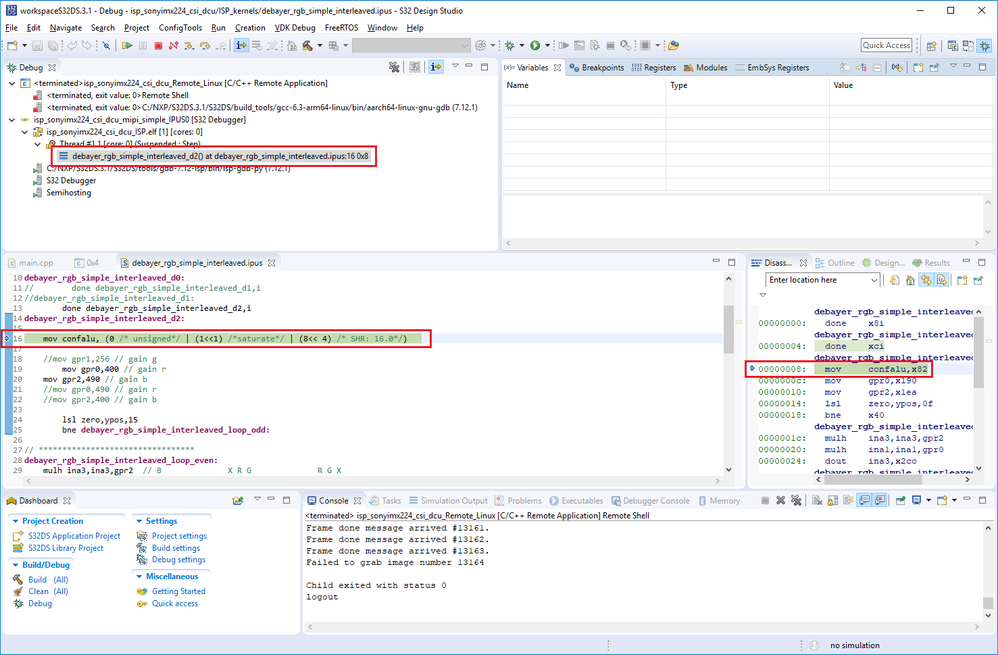Switch to the Debugger Console tab
The width and height of the screenshot is (998, 655).
pyautogui.click(x=650, y=501)
